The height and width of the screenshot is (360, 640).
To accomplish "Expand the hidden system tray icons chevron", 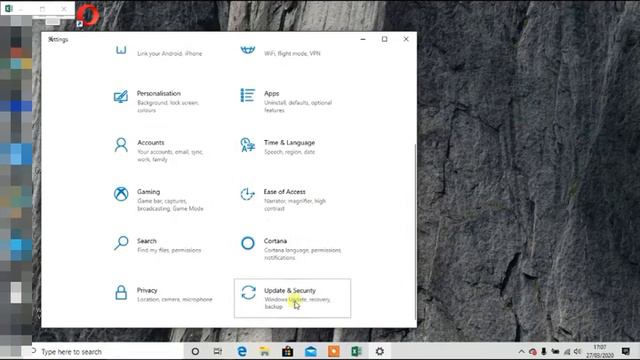I will 521,351.
